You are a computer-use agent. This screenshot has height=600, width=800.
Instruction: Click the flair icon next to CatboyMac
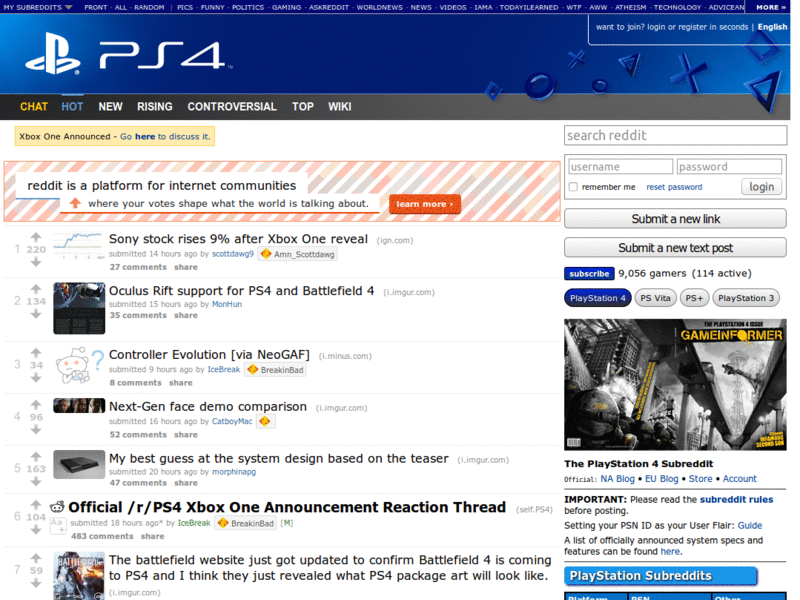(265, 421)
